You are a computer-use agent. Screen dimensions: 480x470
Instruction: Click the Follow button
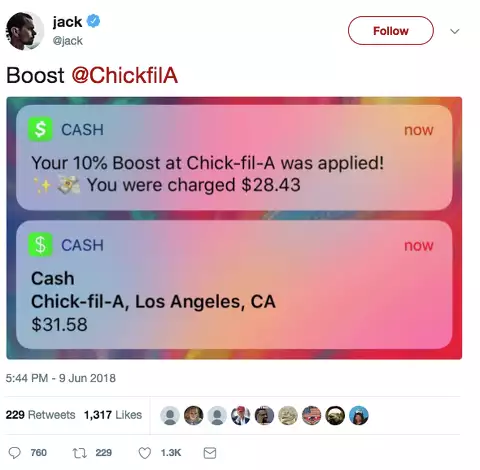(x=391, y=31)
